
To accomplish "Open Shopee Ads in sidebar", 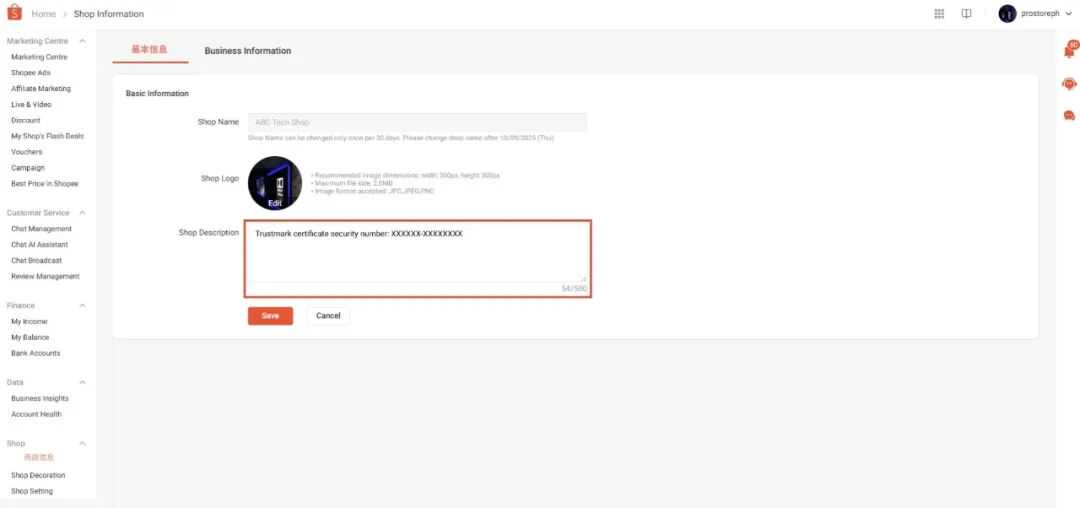I will coord(31,73).
